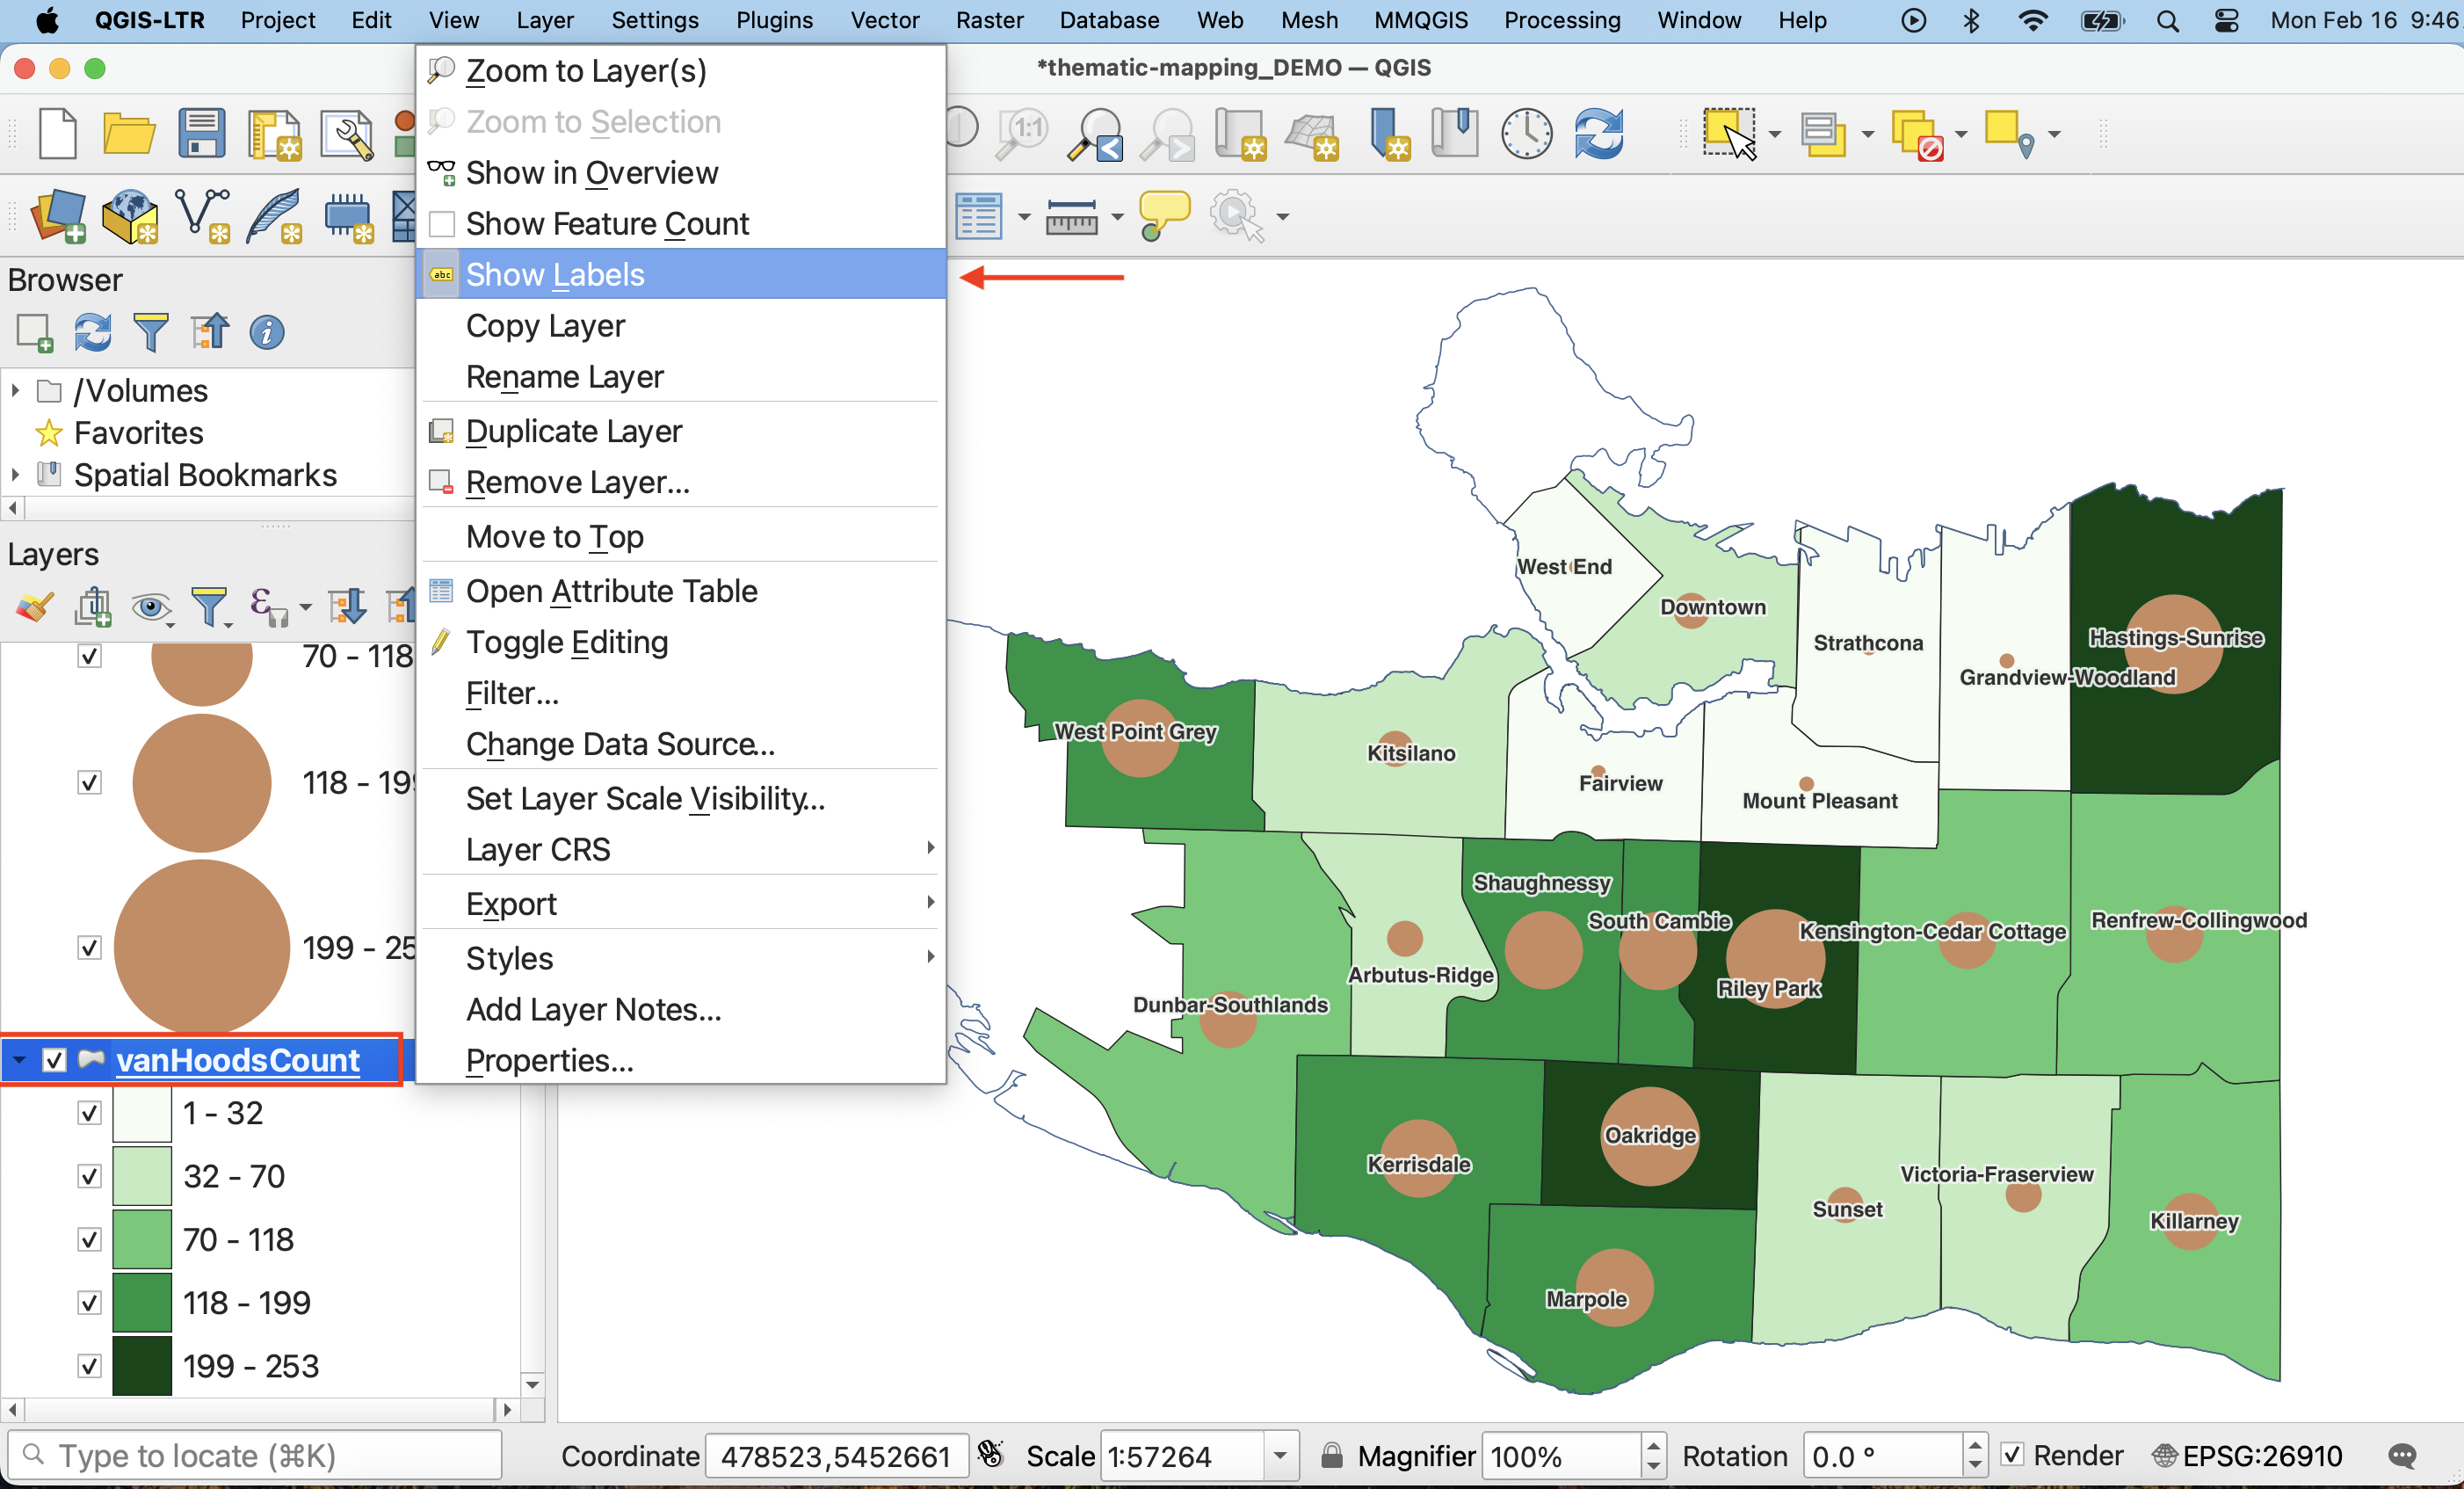Click the EPSG:26910 CRS button
The width and height of the screenshot is (2464, 1489).
[2247, 1456]
